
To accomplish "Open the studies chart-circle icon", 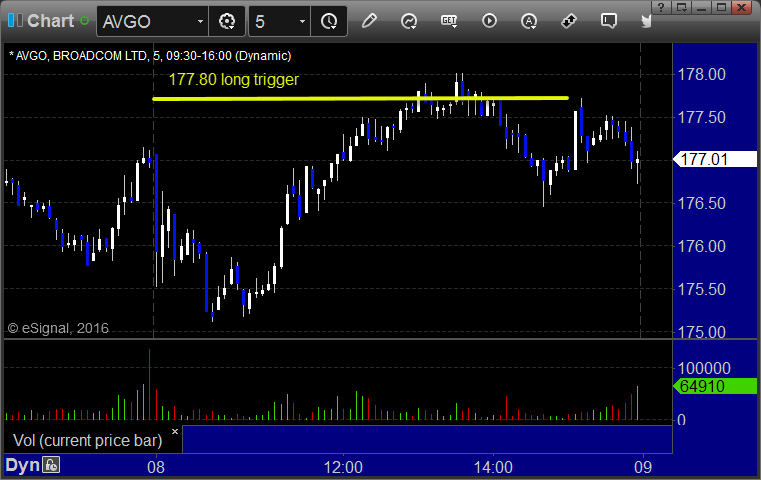I will coord(409,21).
